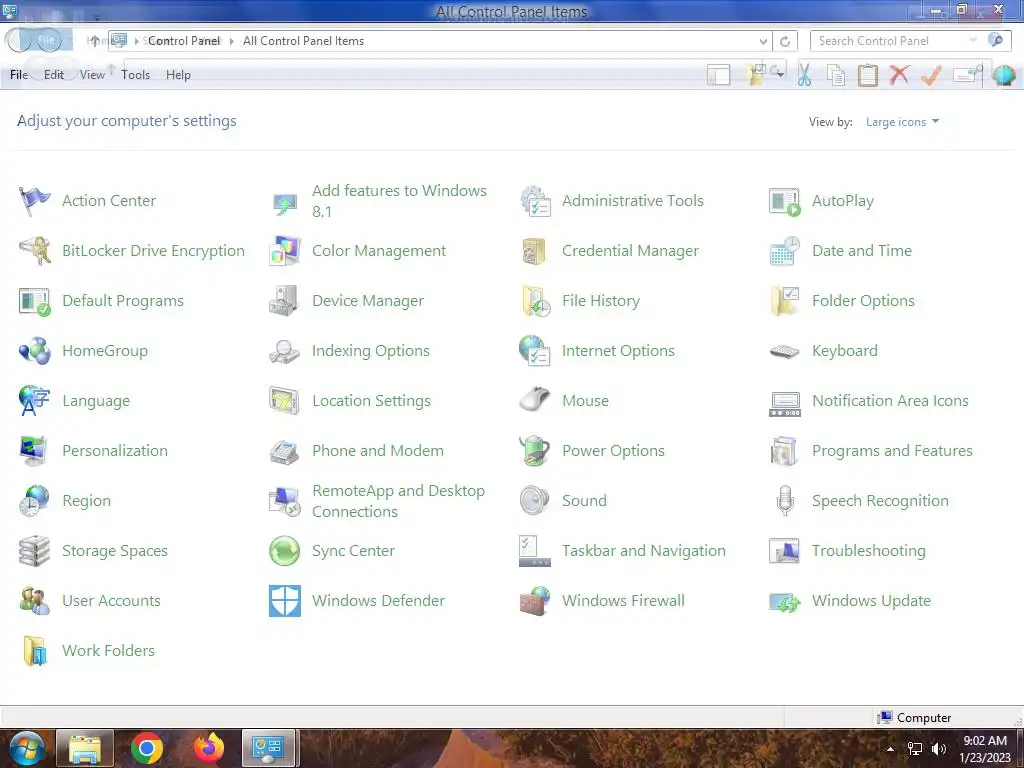1024x768 pixels.
Task: Open BitLocker Drive Encryption keys icon
Action: [34, 251]
